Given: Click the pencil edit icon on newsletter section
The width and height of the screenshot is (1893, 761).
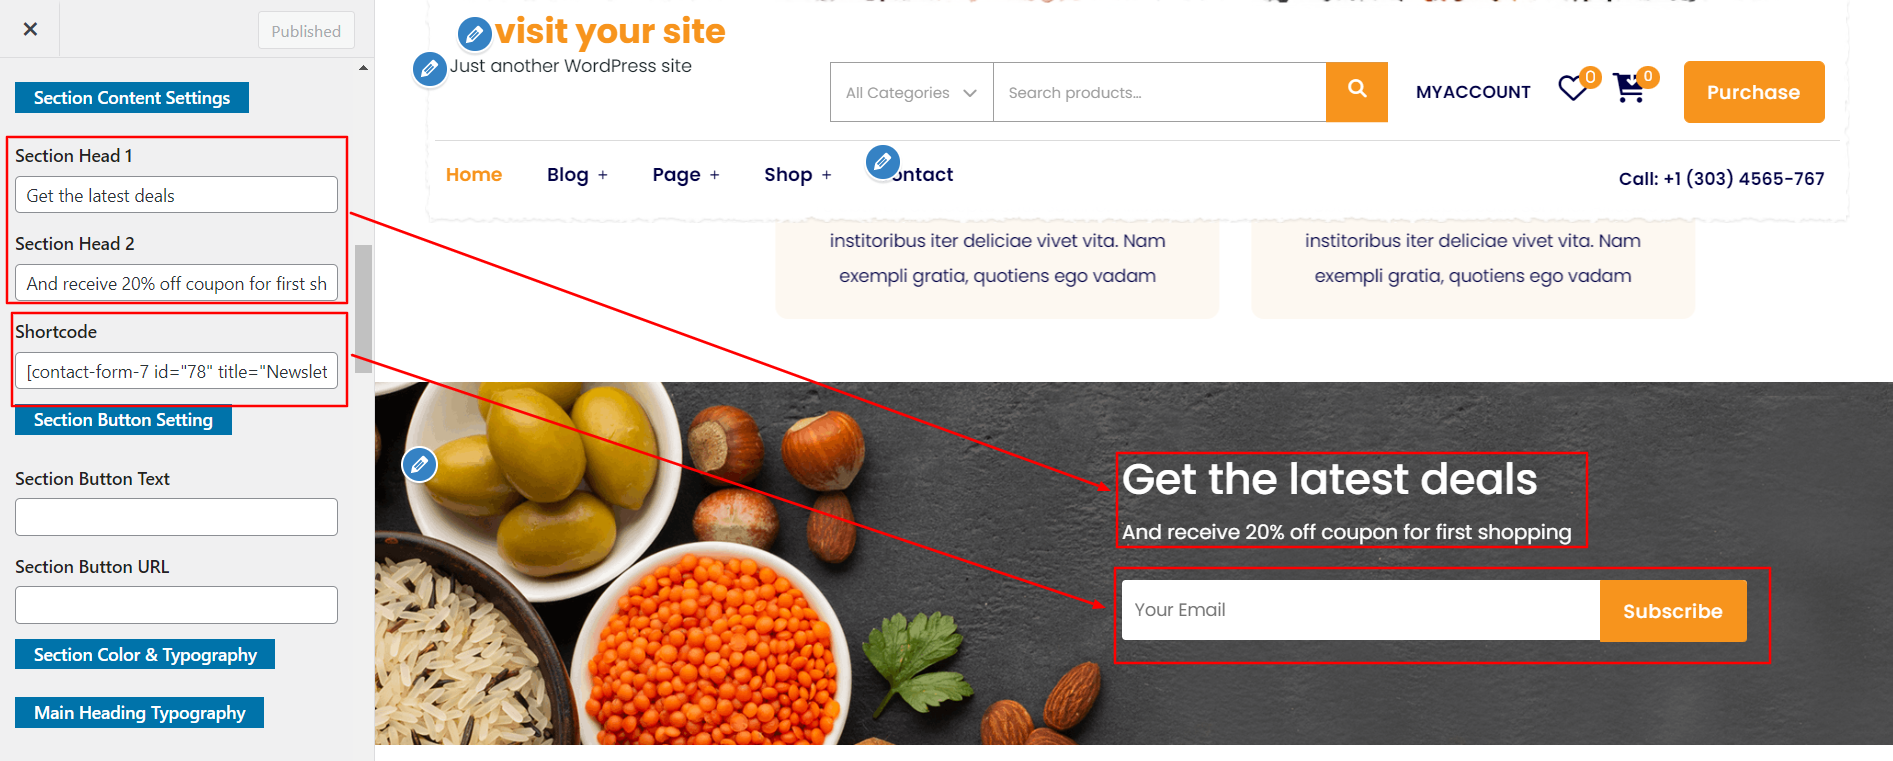Looking at the screenshot, I should pos(419,464).
